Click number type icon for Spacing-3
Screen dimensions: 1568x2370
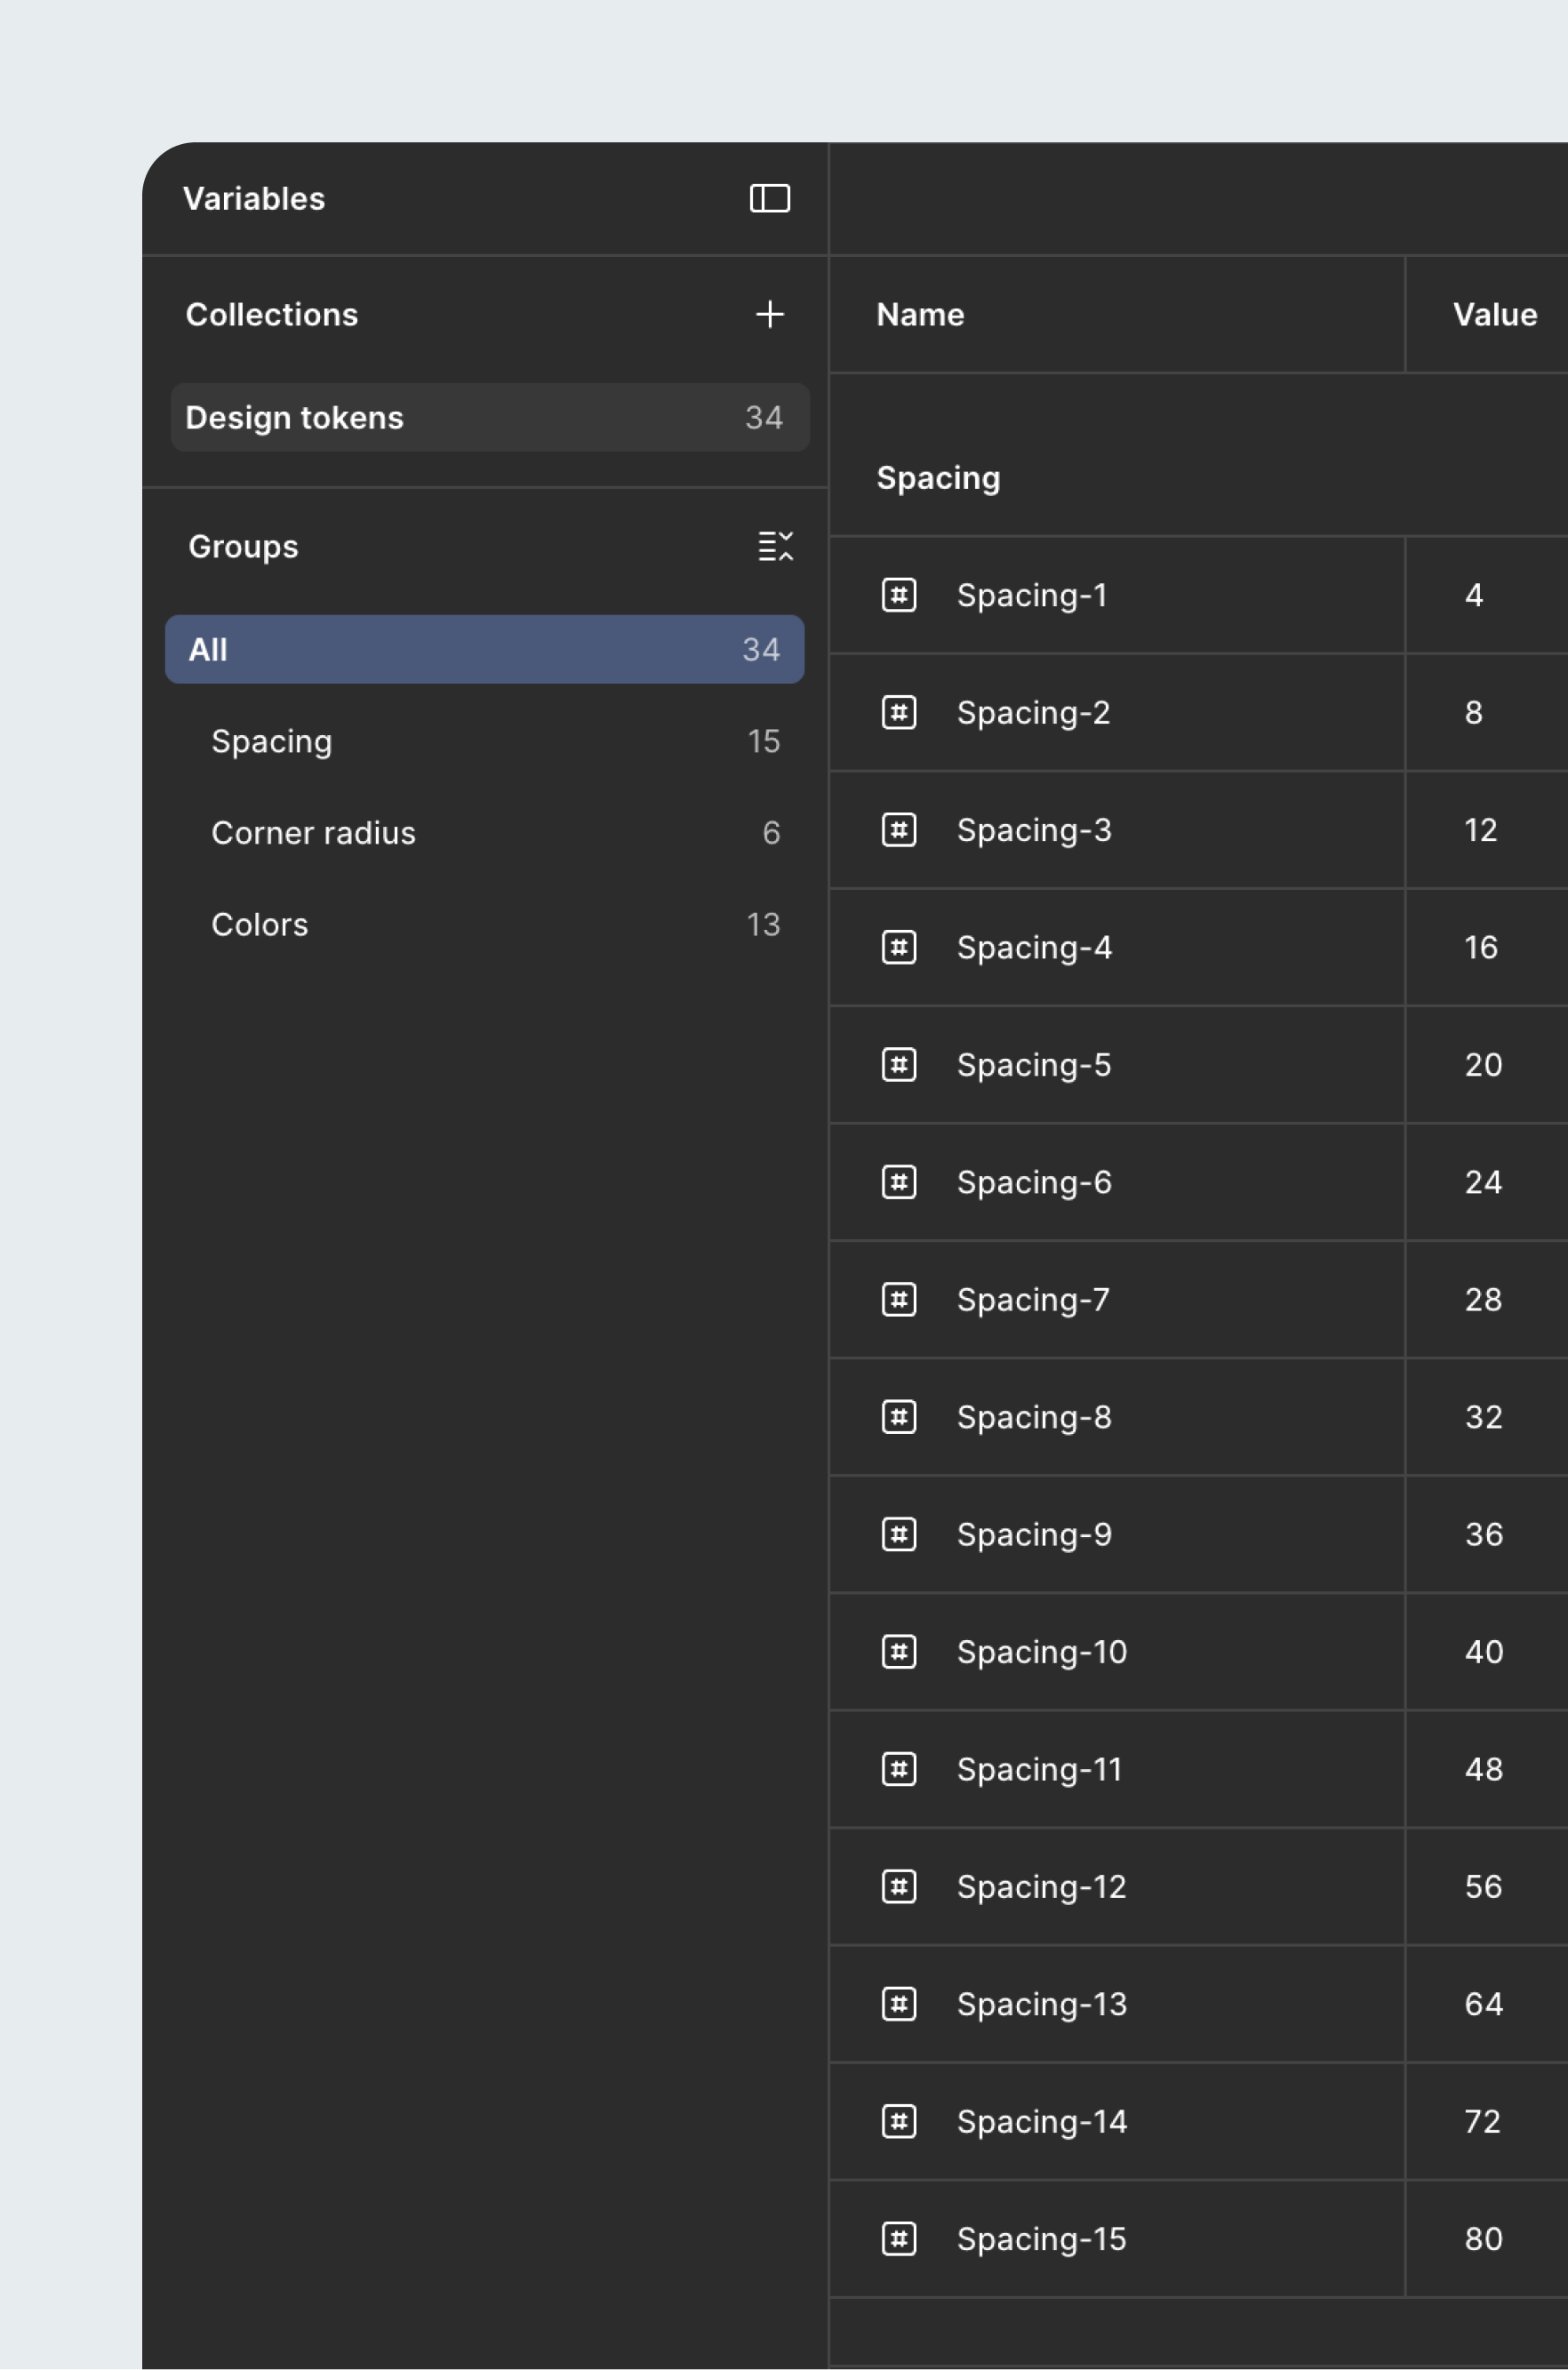(x=898, y=830)
